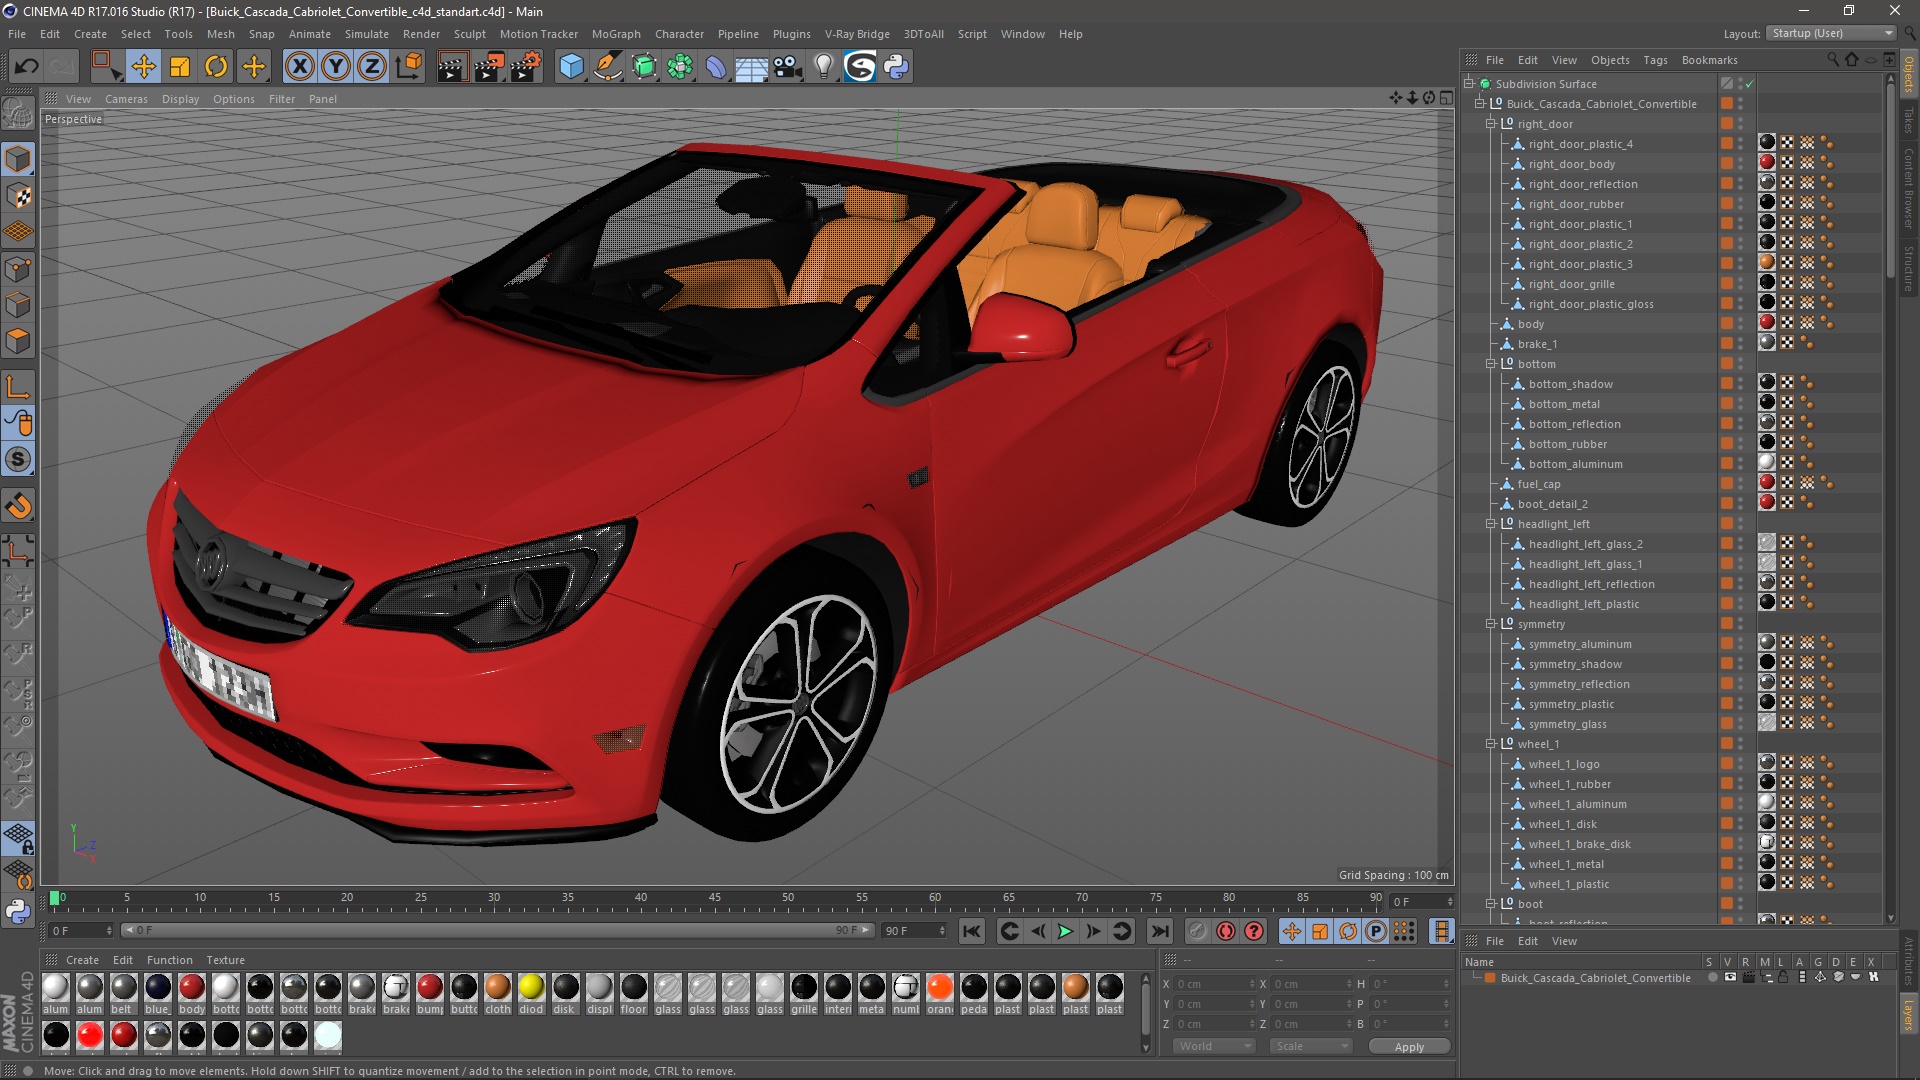Add a Cube primitive object

pos(571,67)
